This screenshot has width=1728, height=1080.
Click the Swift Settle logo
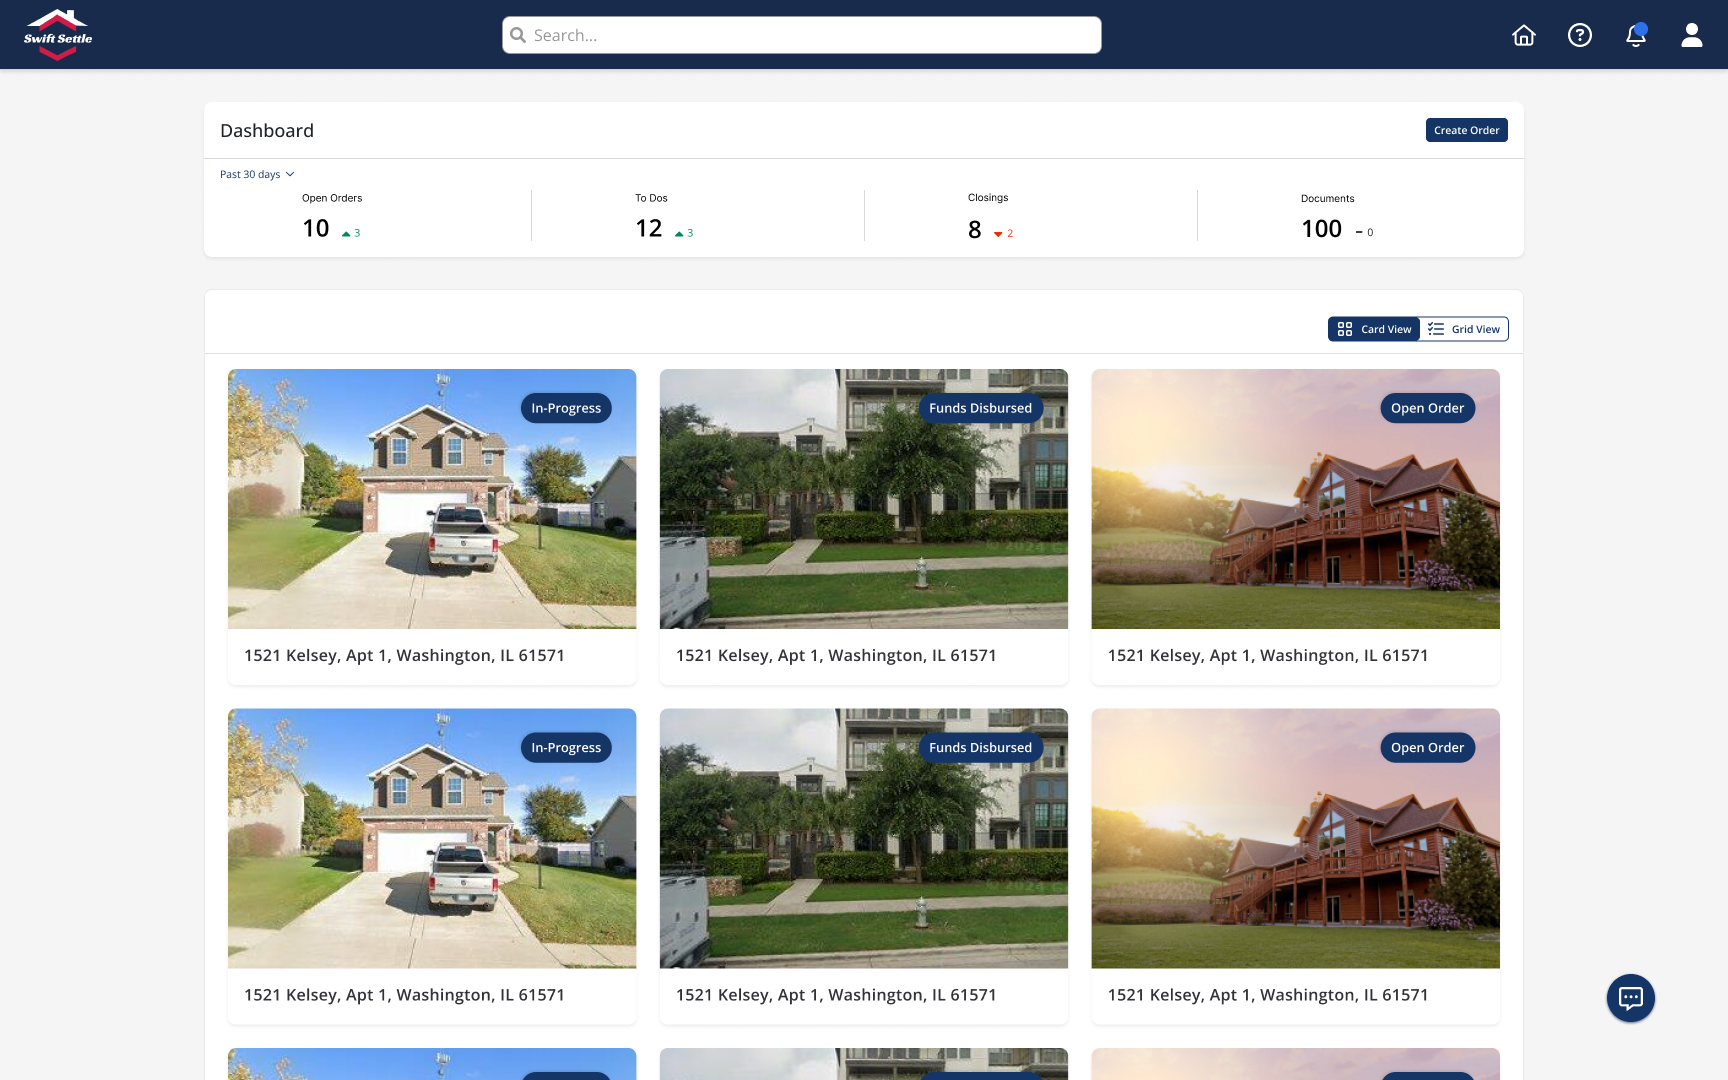(58, 35)
